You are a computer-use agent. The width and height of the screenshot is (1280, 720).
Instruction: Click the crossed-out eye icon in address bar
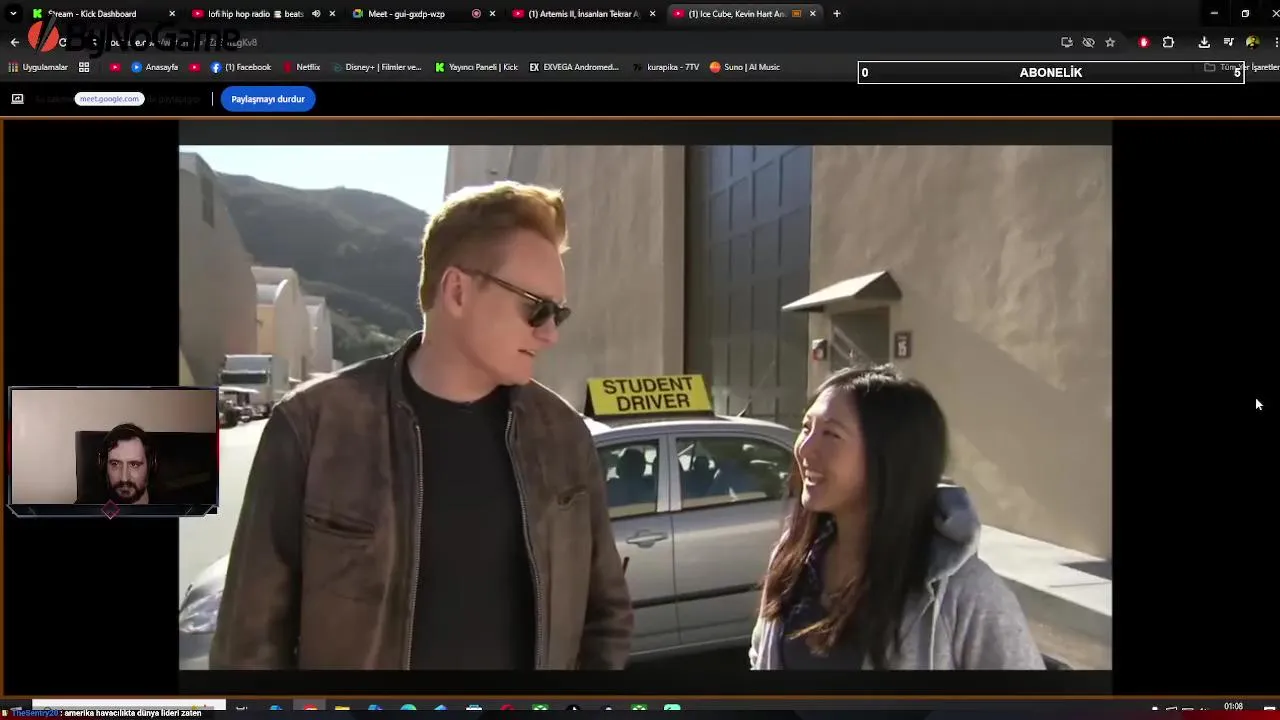[1088, 42]
